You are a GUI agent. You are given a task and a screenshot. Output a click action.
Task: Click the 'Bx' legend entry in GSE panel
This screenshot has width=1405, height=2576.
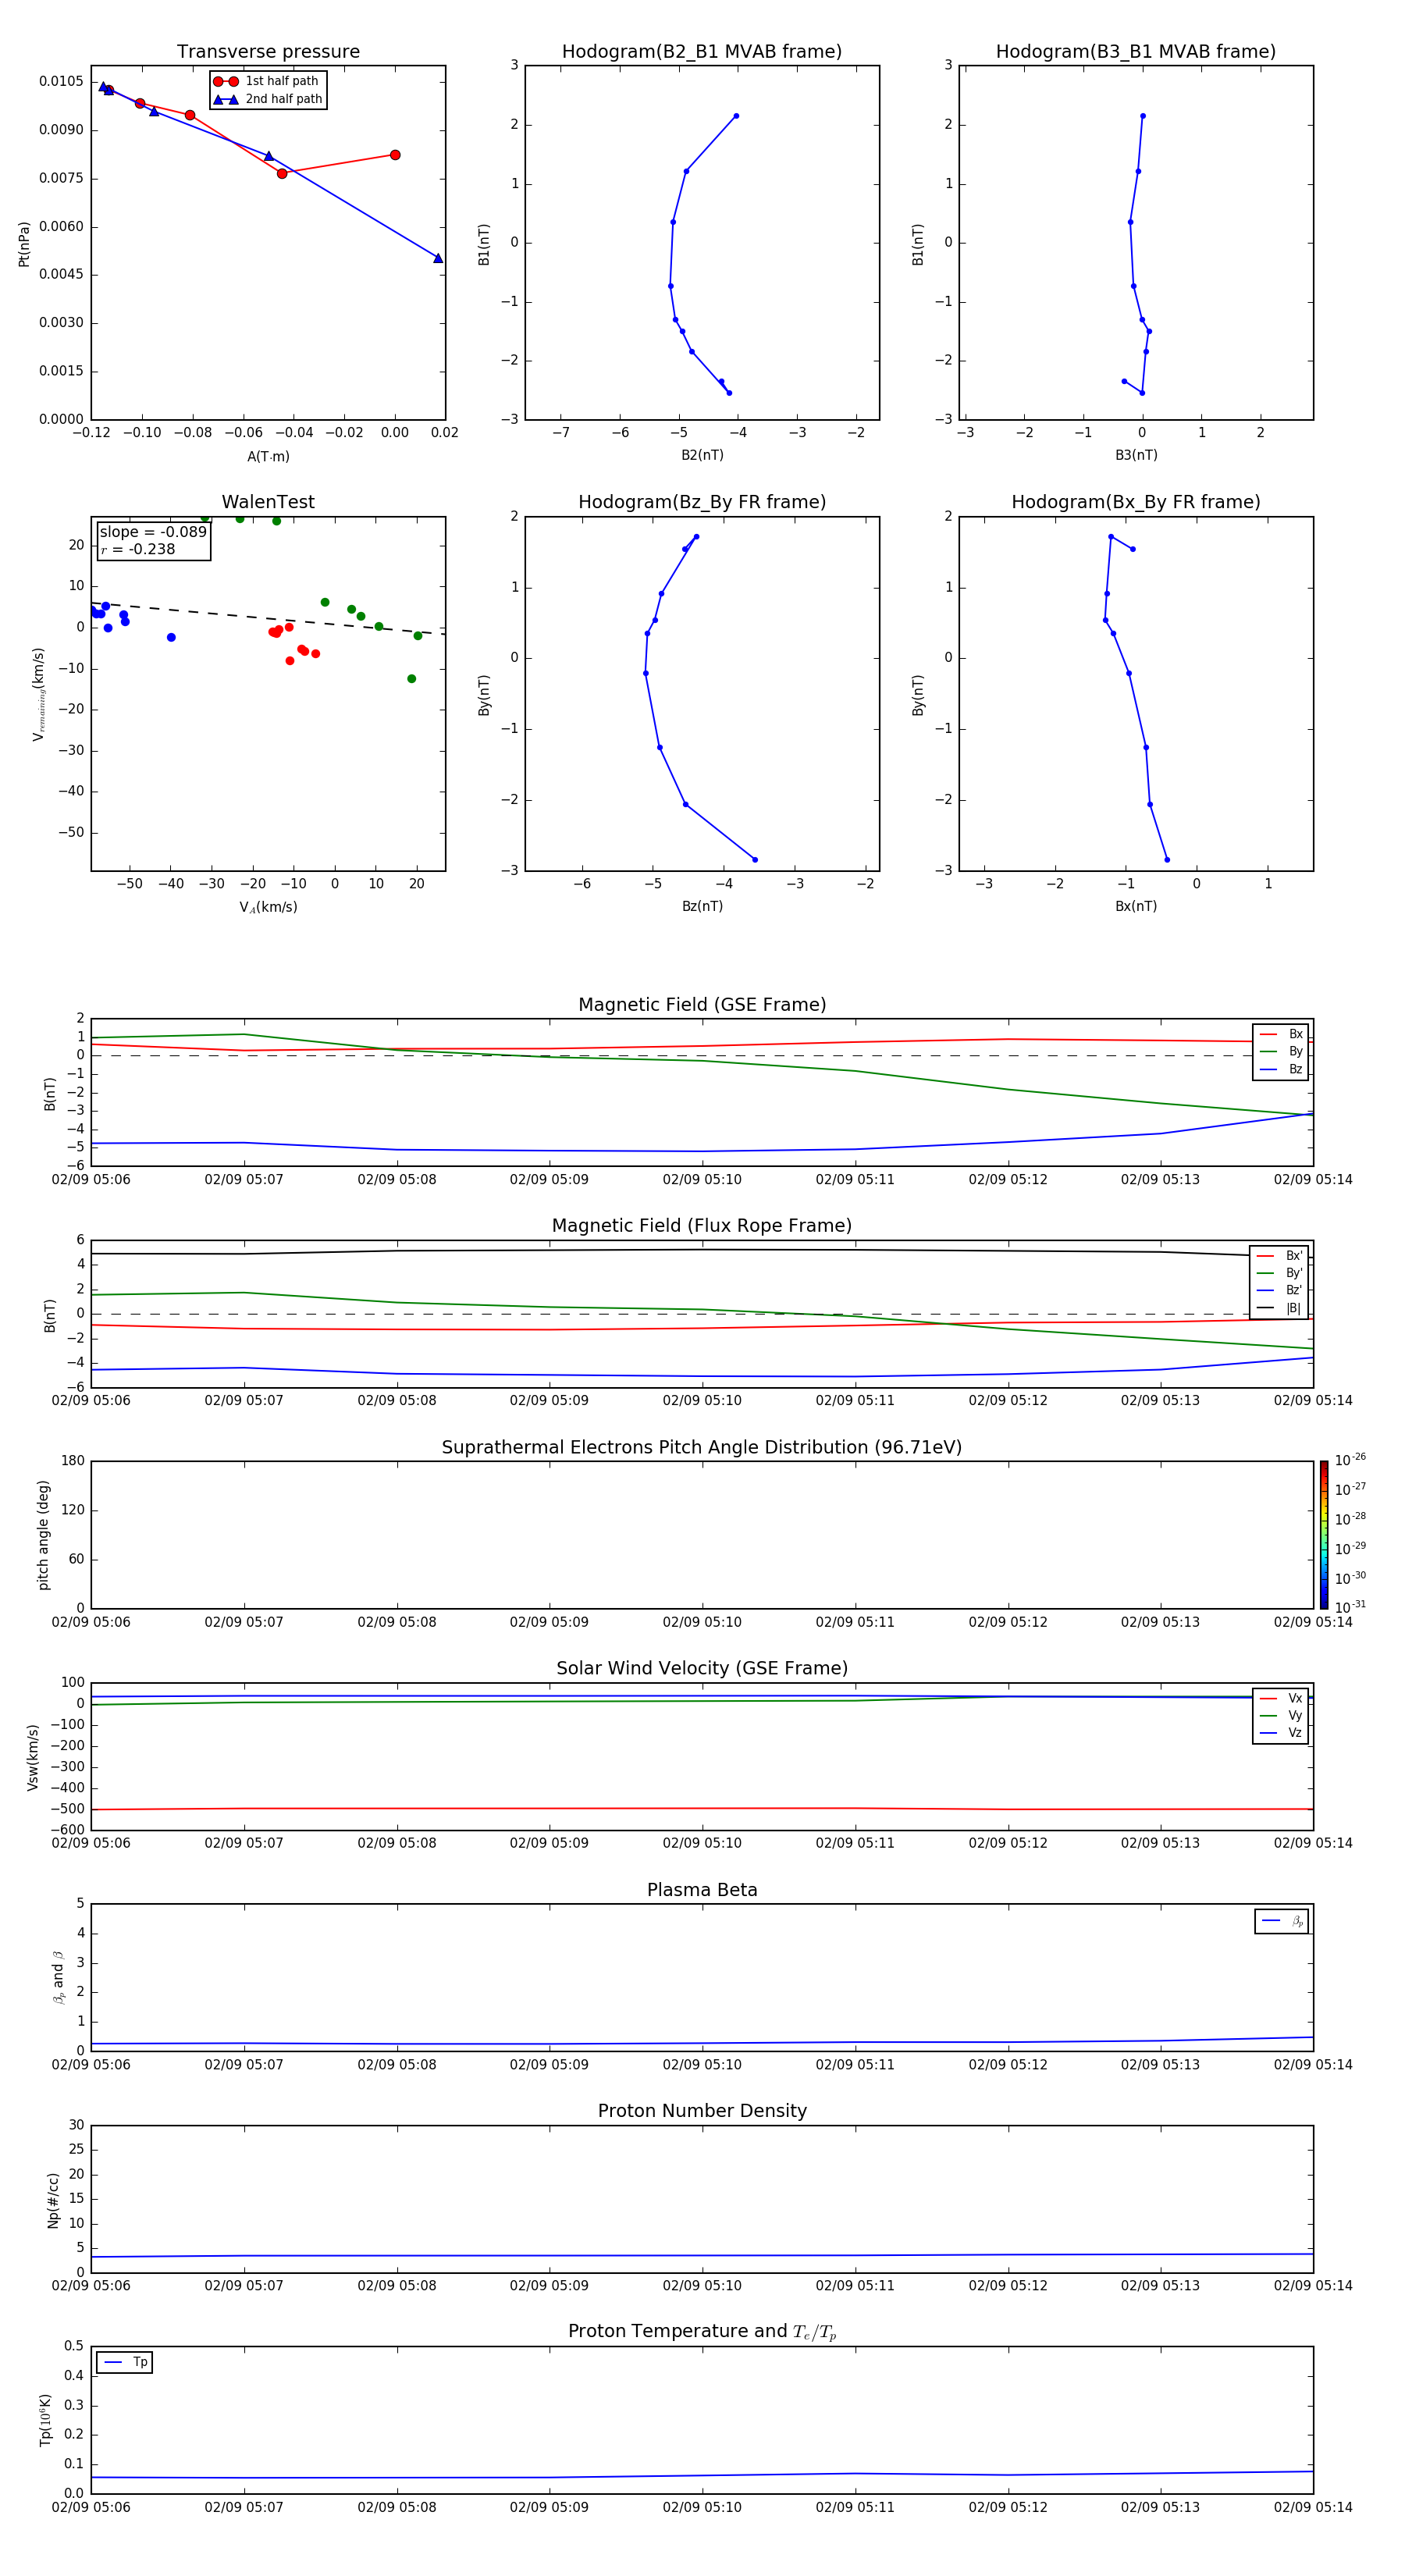click(x=1281, y=1034)
